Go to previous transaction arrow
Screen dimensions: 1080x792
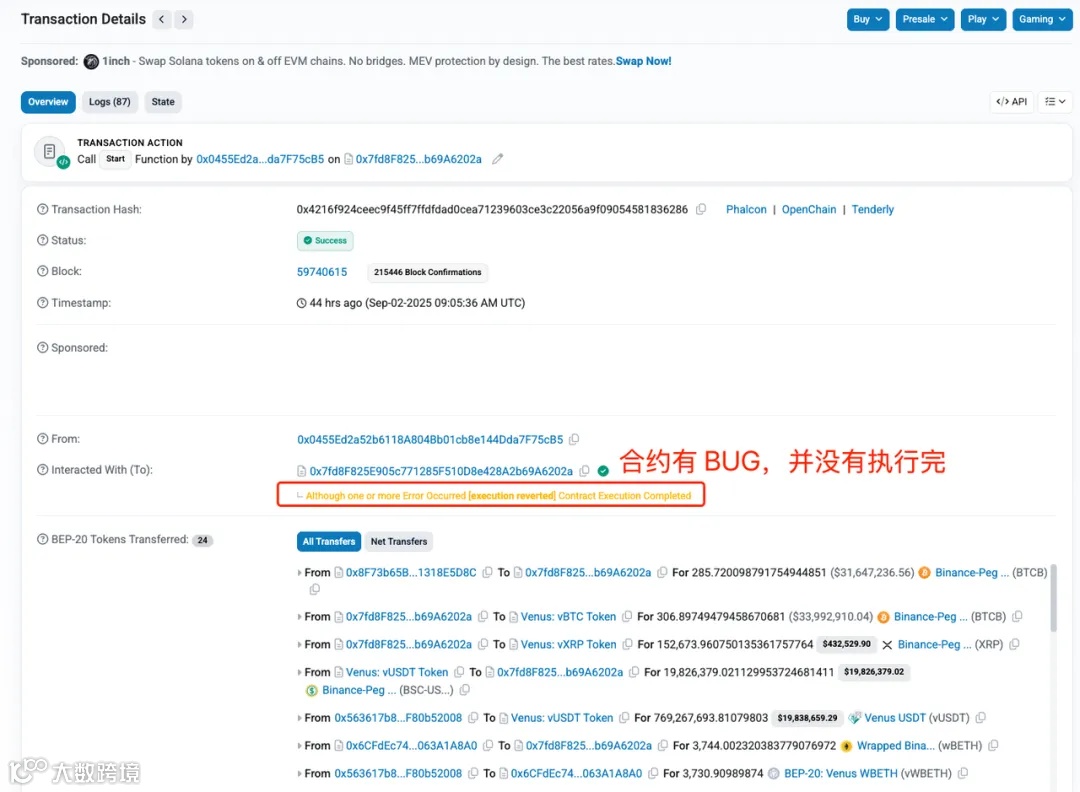coord(161,19)
